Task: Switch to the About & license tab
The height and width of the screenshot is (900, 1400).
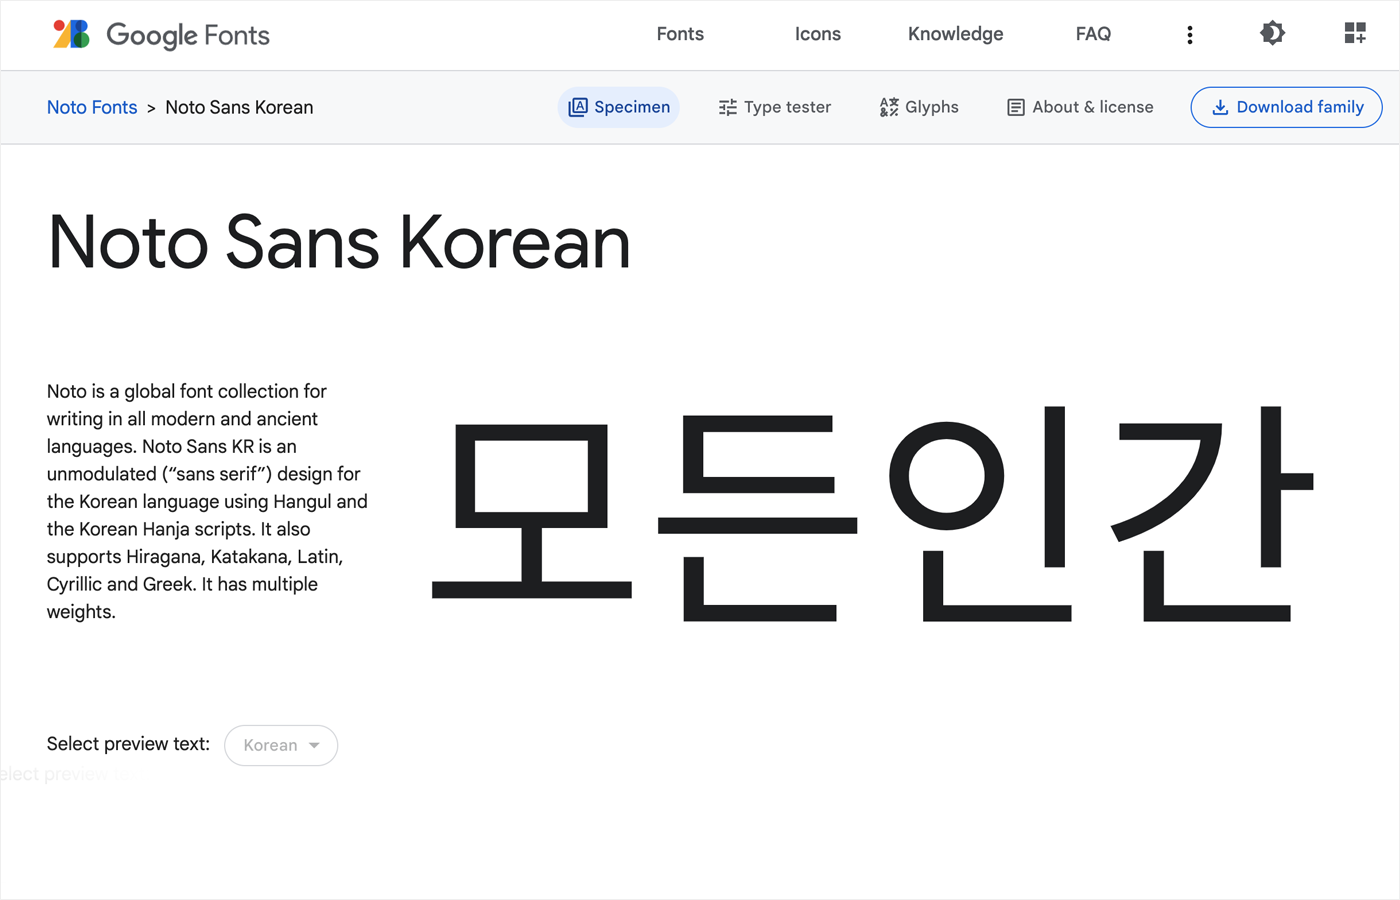Action: tap(1080, 107)
